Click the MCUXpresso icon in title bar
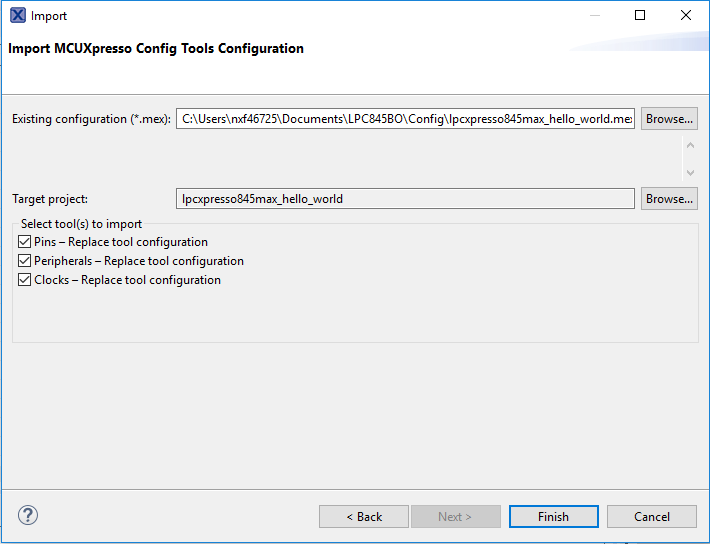 pos(17,16)
